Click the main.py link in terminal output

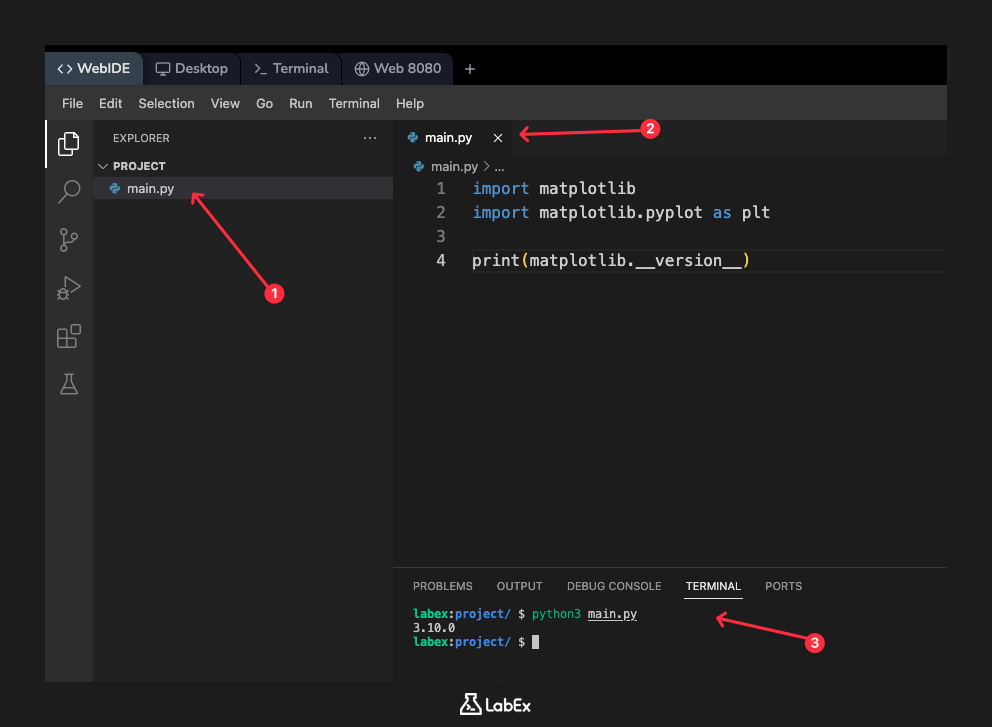pyautogui.click(x=612, y=614)
